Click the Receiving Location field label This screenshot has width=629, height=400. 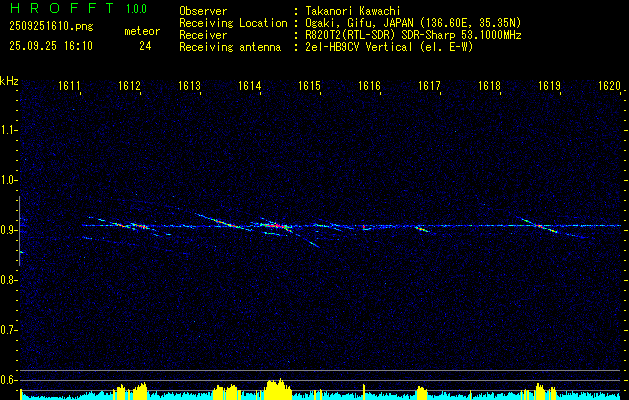233,23
